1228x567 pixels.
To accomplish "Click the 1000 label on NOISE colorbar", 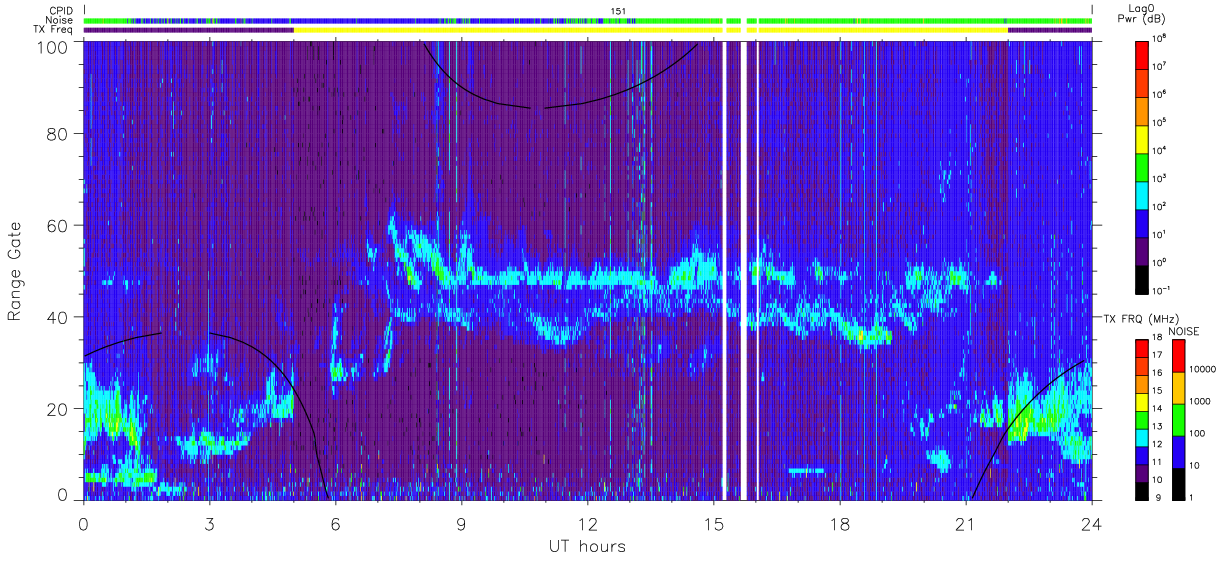I will point(1198,402).
